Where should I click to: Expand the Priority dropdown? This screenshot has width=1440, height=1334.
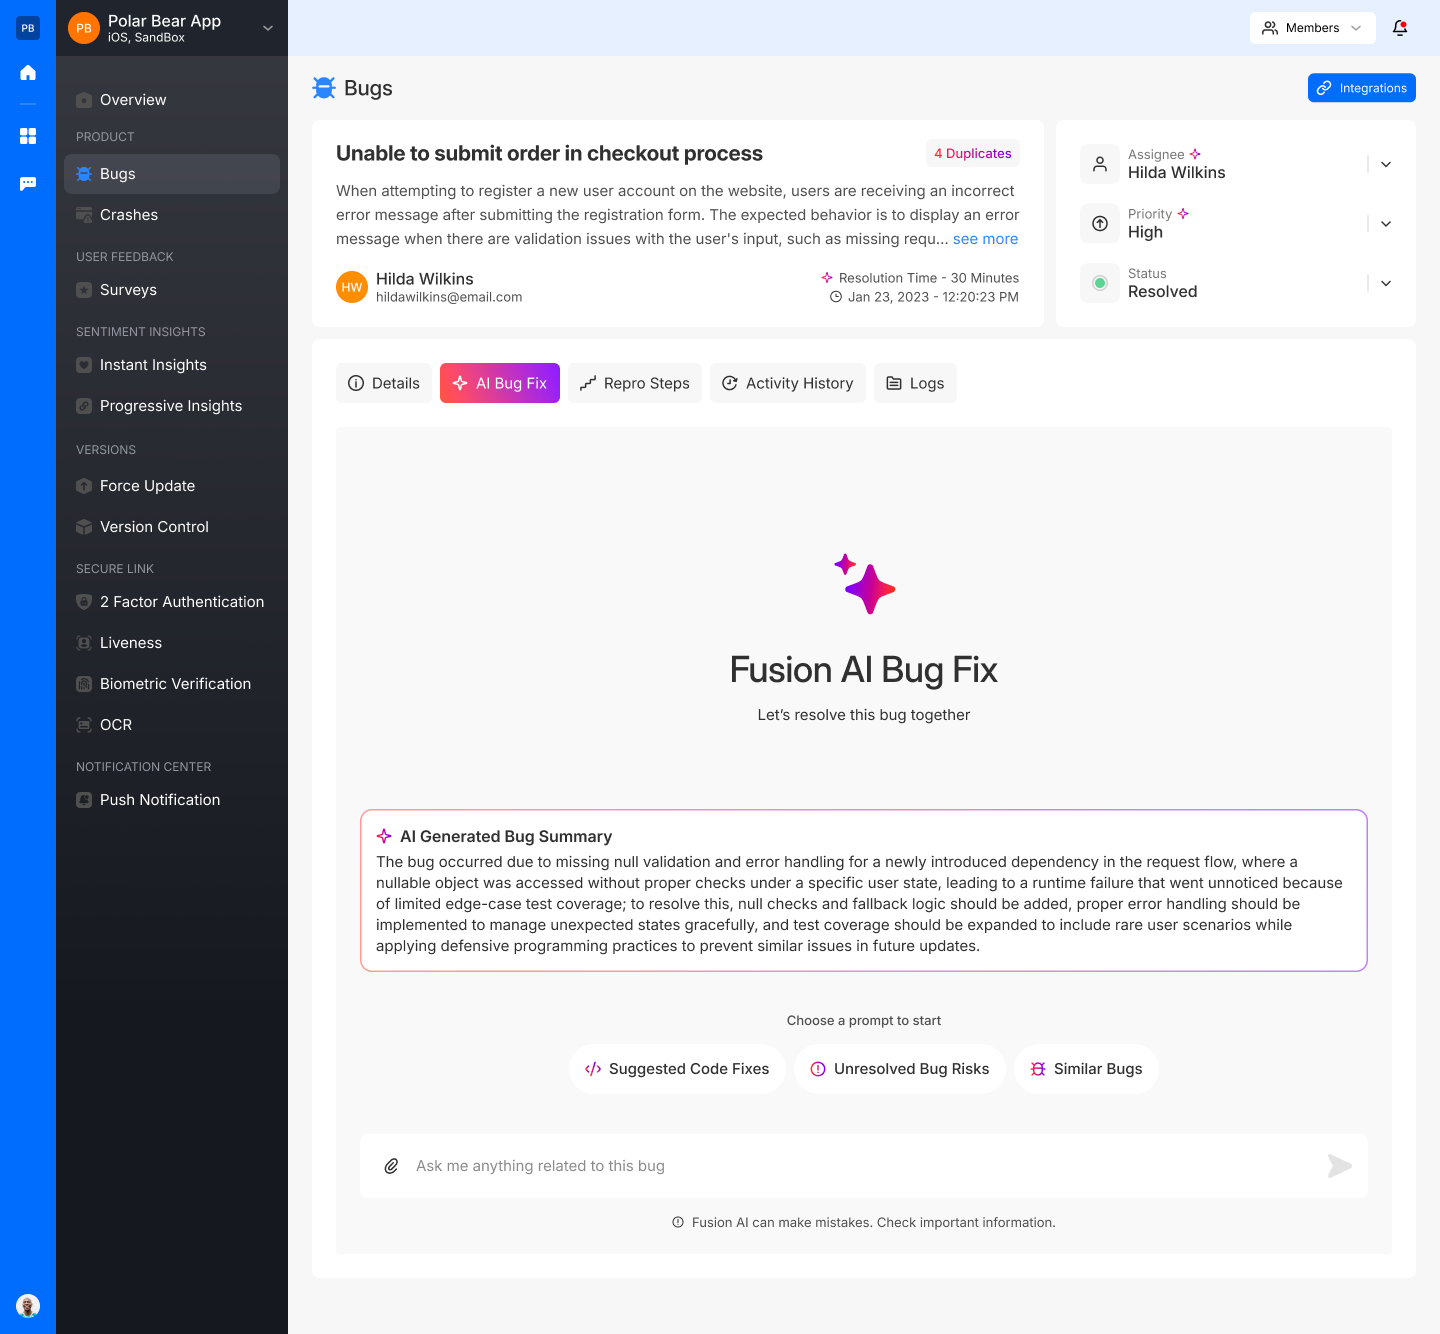pos(1386,224)
